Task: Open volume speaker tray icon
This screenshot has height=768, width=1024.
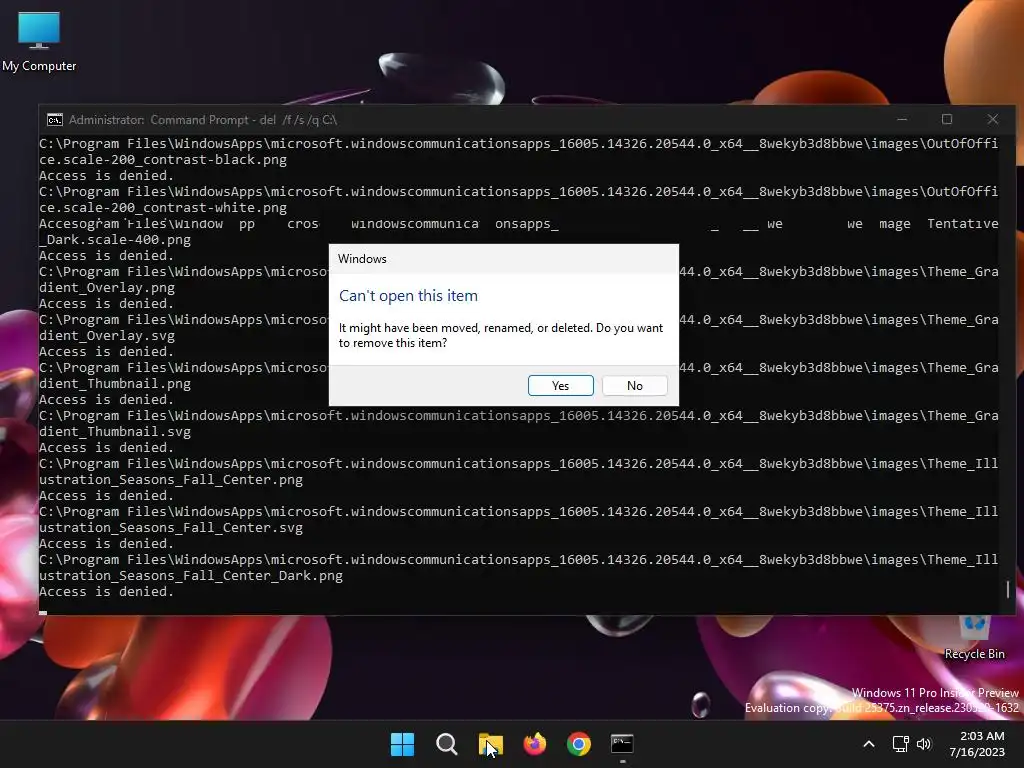Action: (x=923, y=744)
